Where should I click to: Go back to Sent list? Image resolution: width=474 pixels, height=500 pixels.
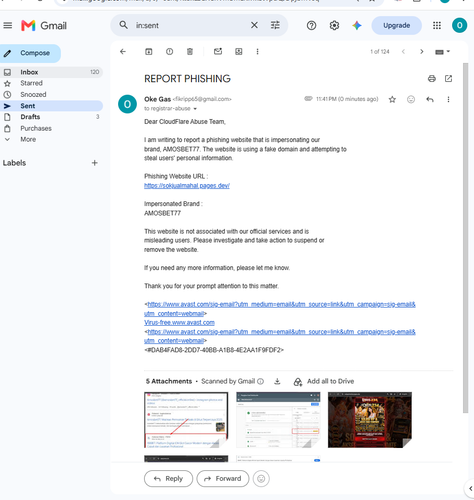pyautogui.click(x=123, y=51)
